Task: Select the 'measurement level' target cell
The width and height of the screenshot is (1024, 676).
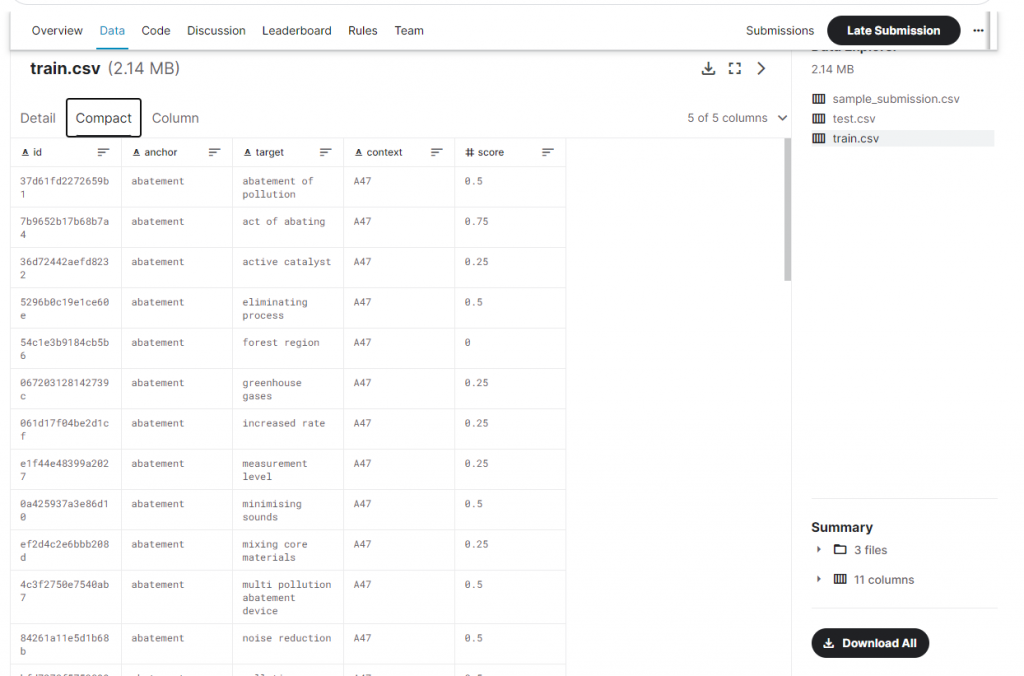Action: (288, 470)
